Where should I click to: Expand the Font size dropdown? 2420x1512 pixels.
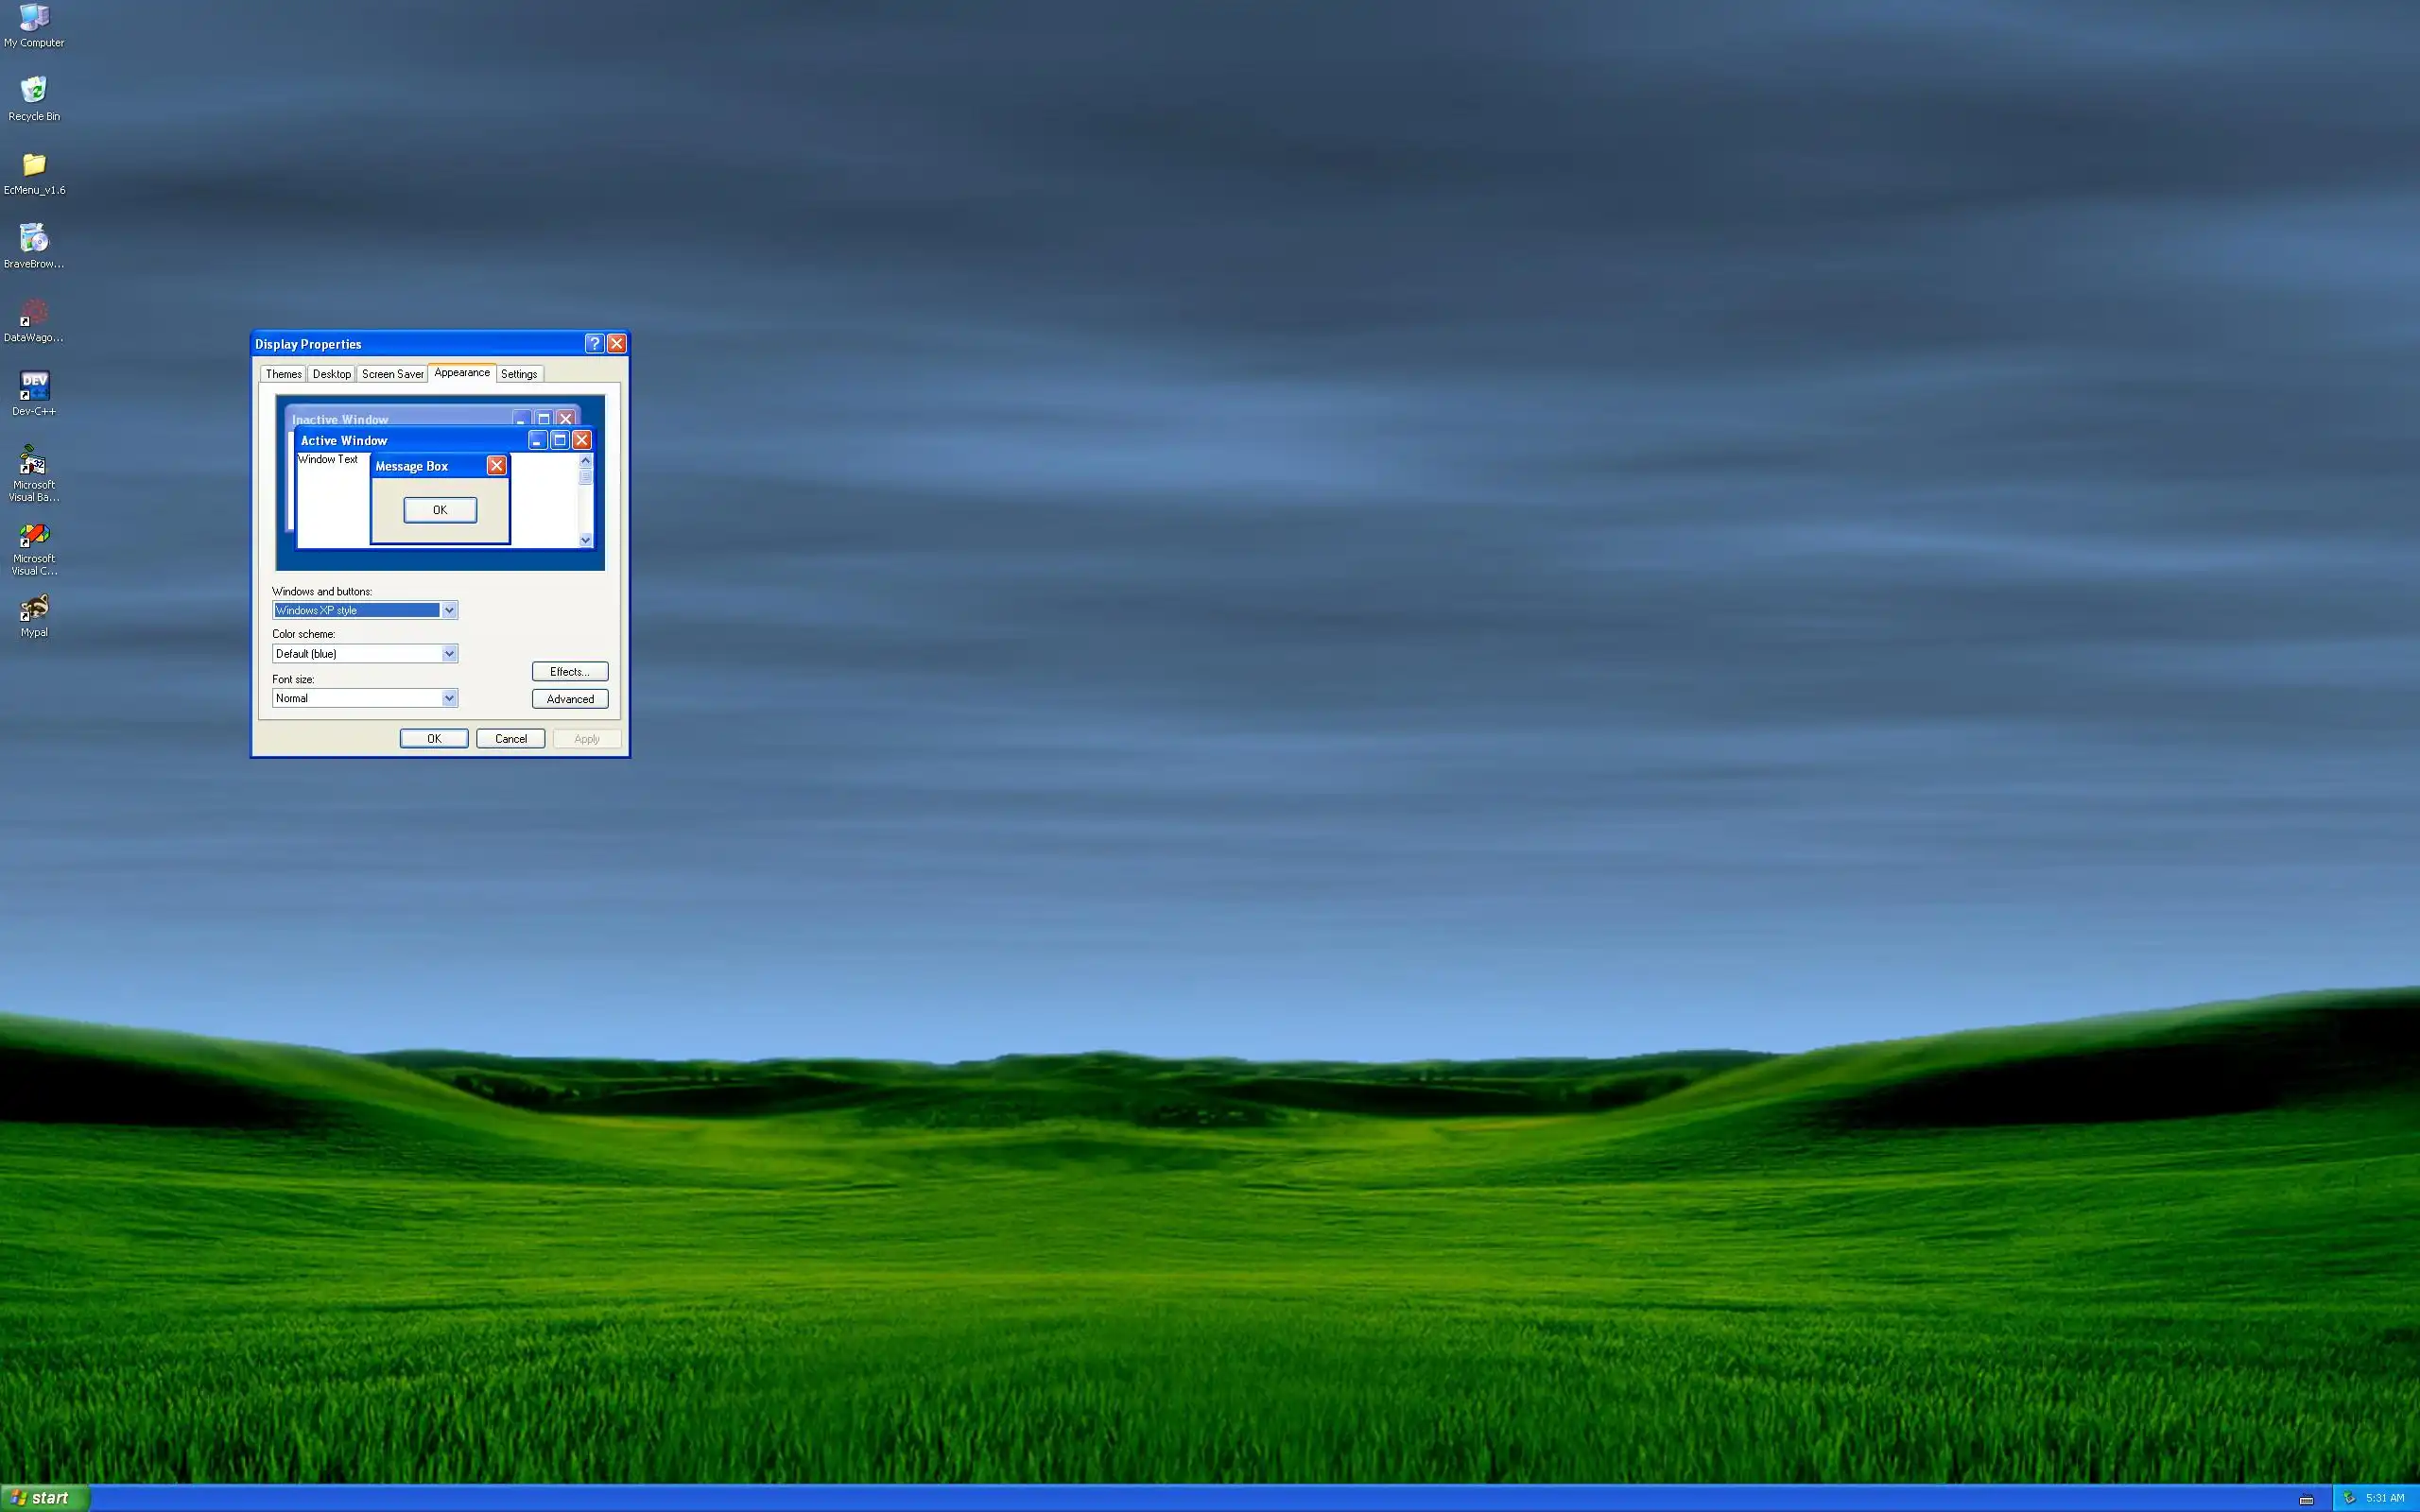pyautogui.click(x=449, y=698)
